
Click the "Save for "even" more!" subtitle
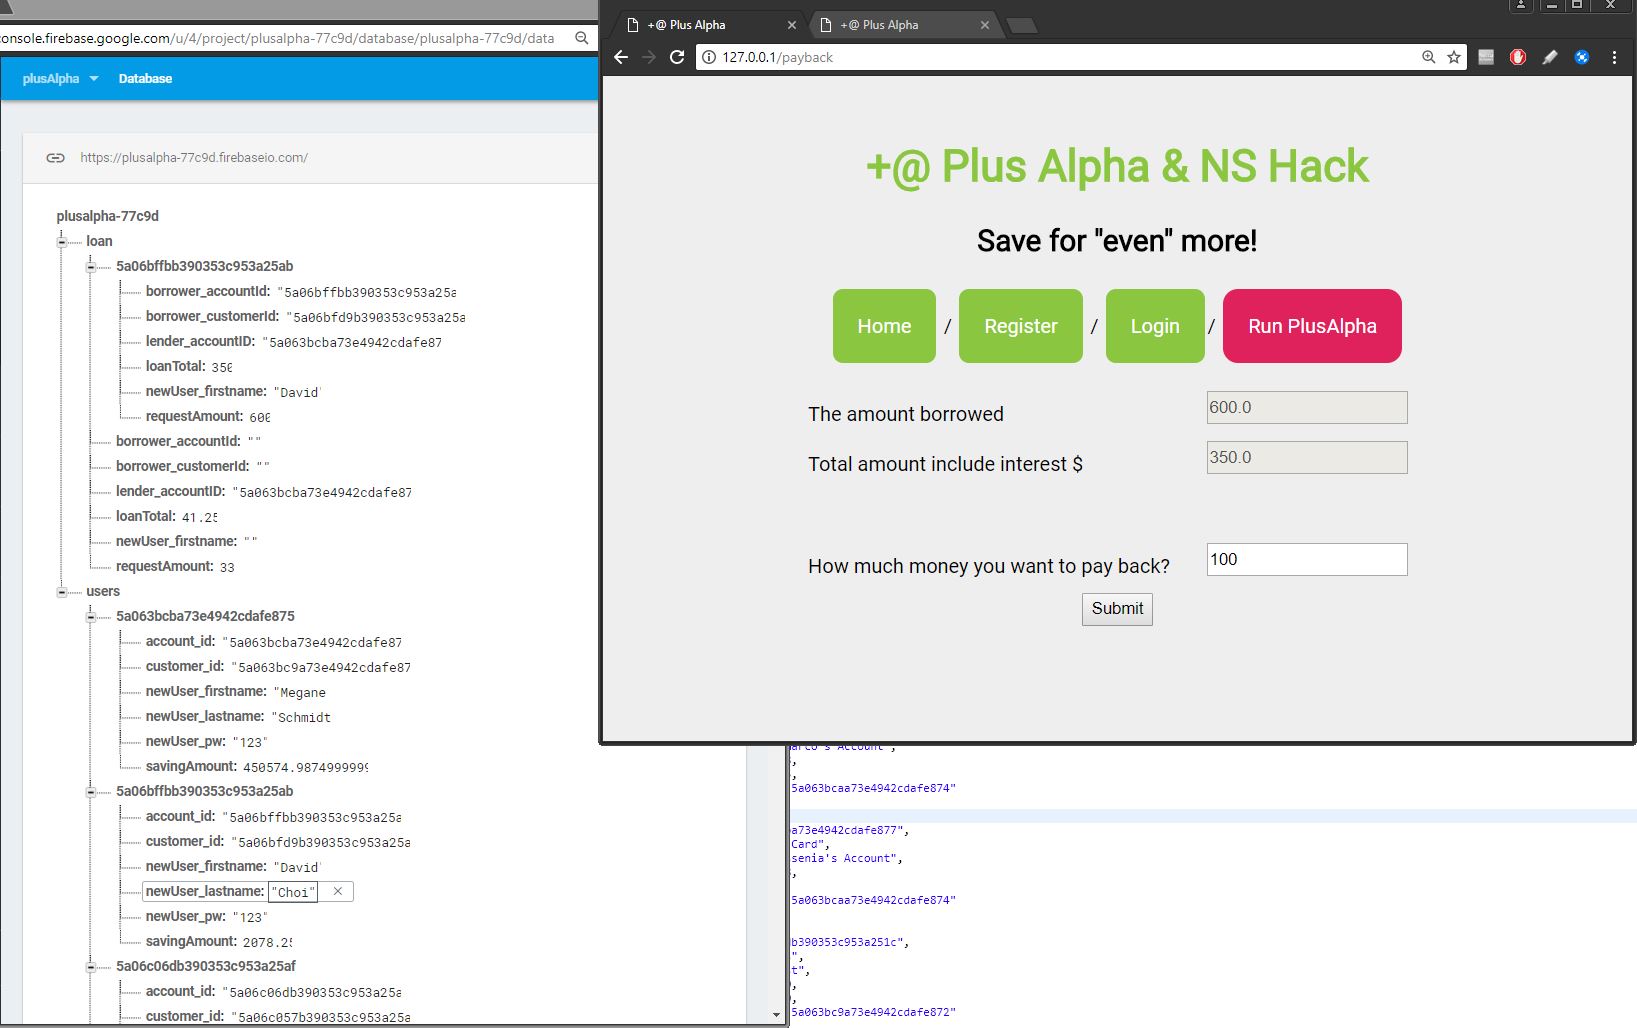click(x=1117, y=241)
